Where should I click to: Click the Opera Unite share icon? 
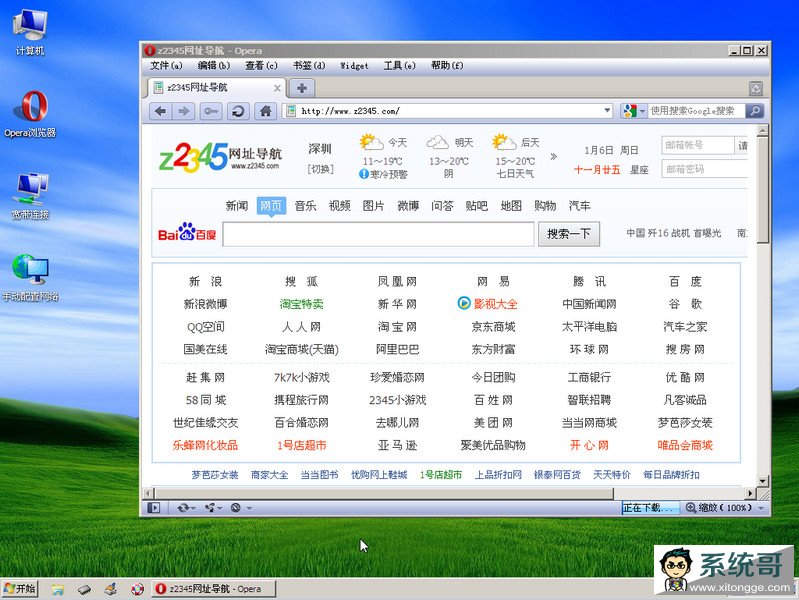click(x=209, y=508)
